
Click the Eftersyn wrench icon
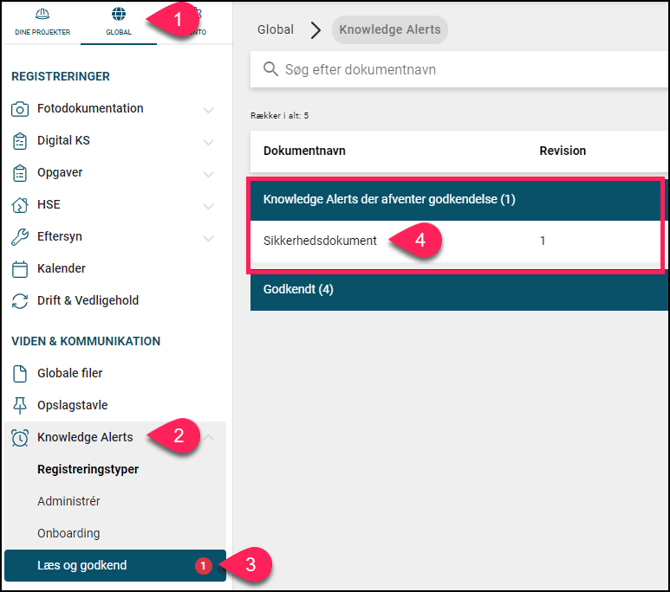click(19, 237)
